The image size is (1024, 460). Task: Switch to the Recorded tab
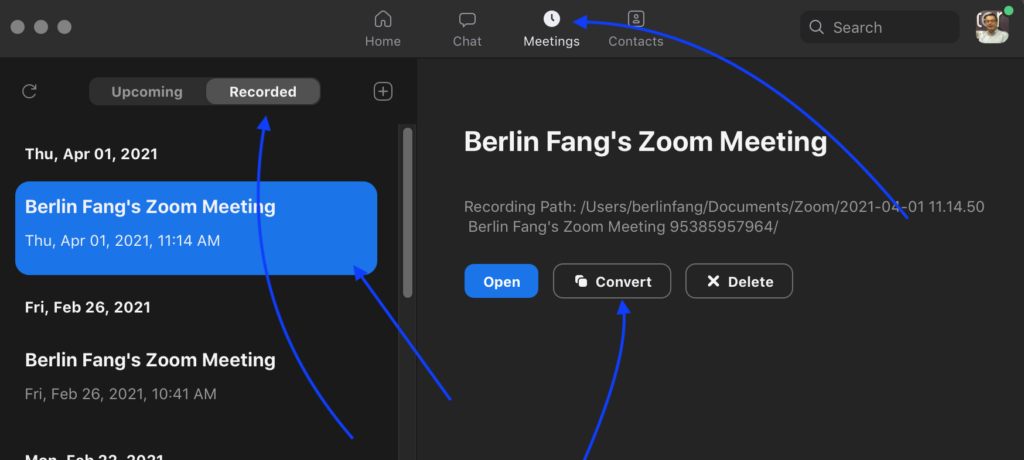263,92
